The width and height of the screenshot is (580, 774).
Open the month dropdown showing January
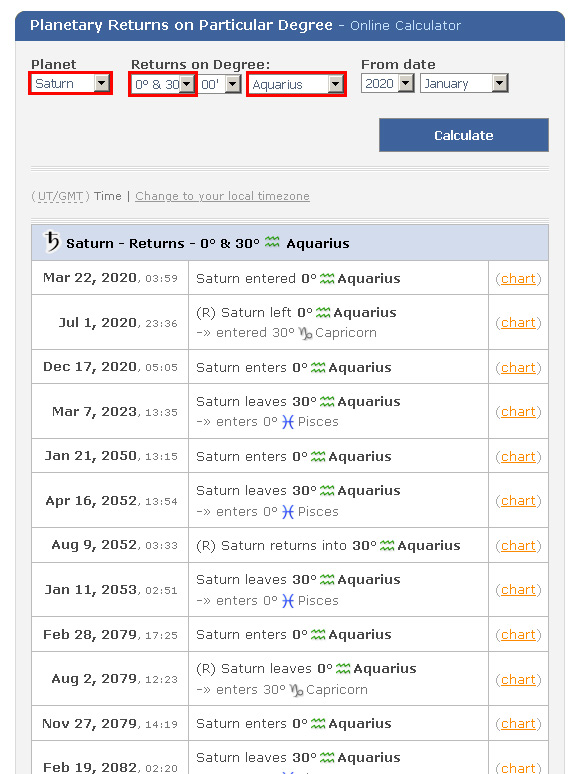(464, 83)
